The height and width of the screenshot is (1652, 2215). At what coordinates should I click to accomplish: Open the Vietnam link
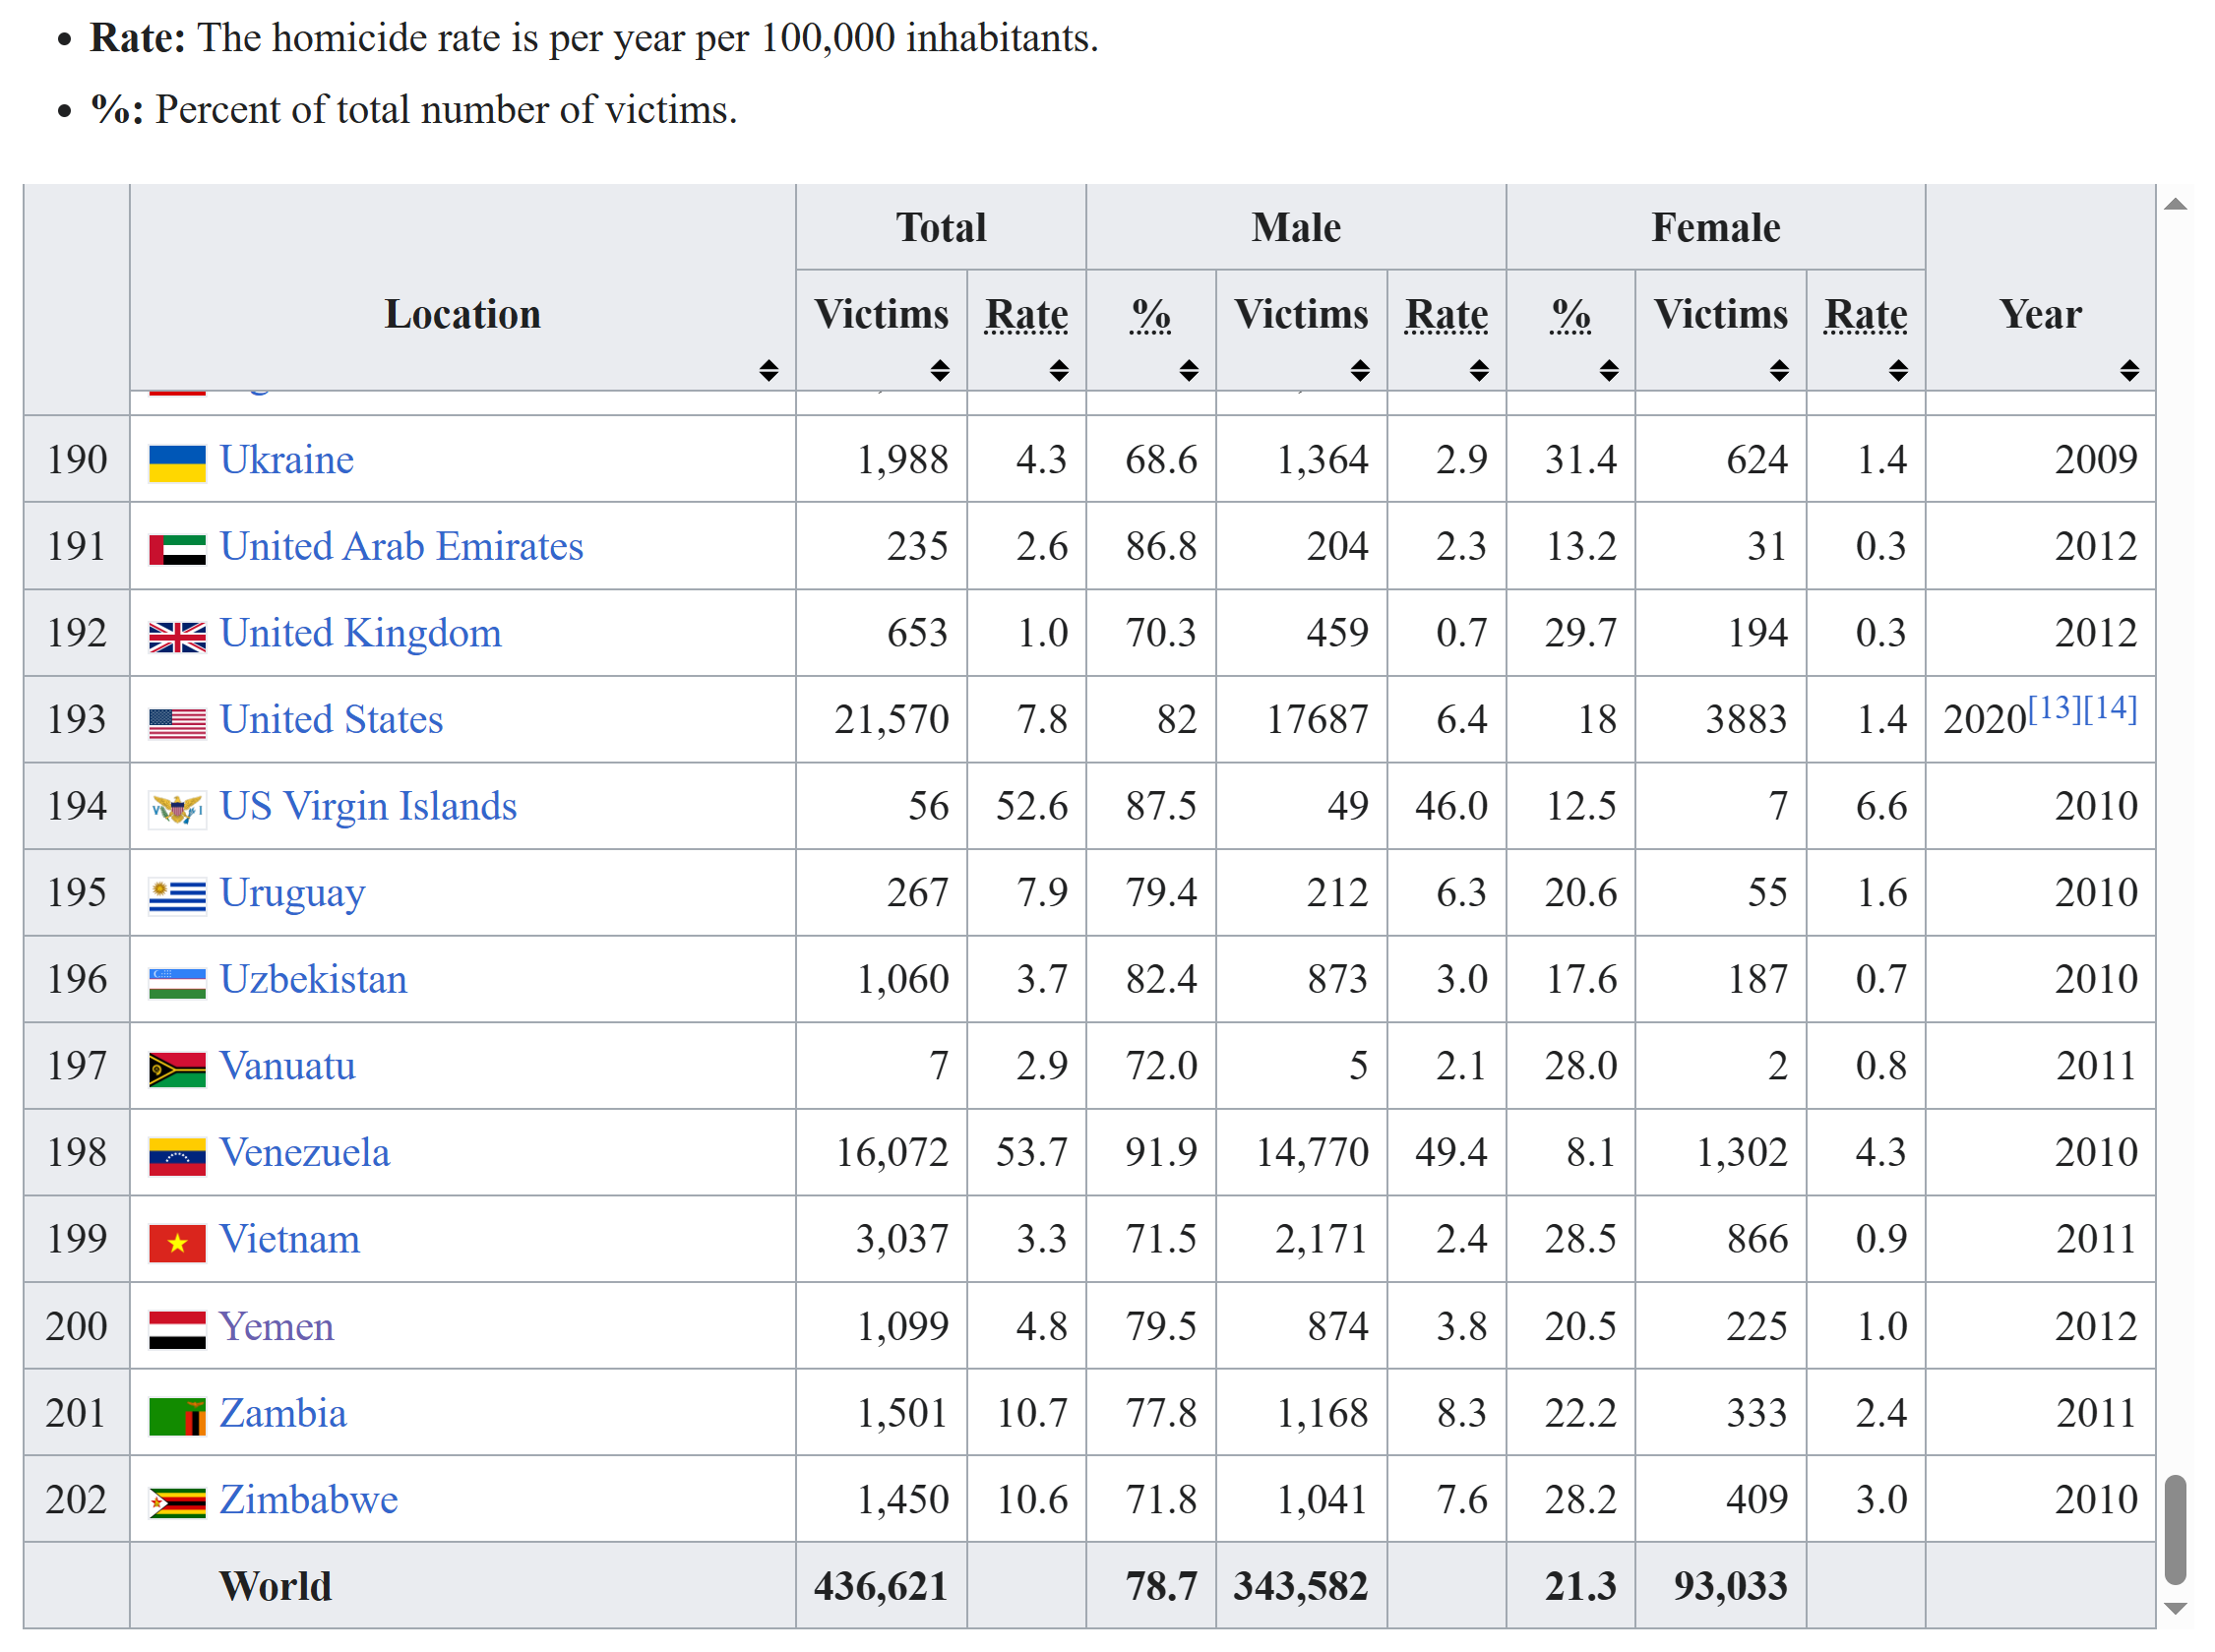[289, 1239]
